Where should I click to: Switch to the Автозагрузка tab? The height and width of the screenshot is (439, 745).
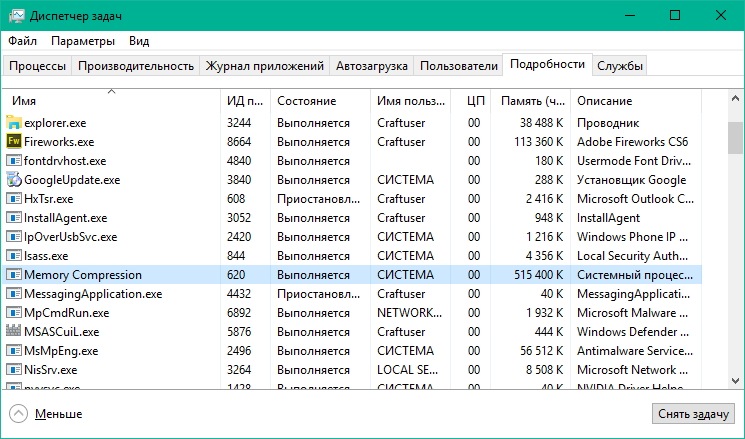372,66
